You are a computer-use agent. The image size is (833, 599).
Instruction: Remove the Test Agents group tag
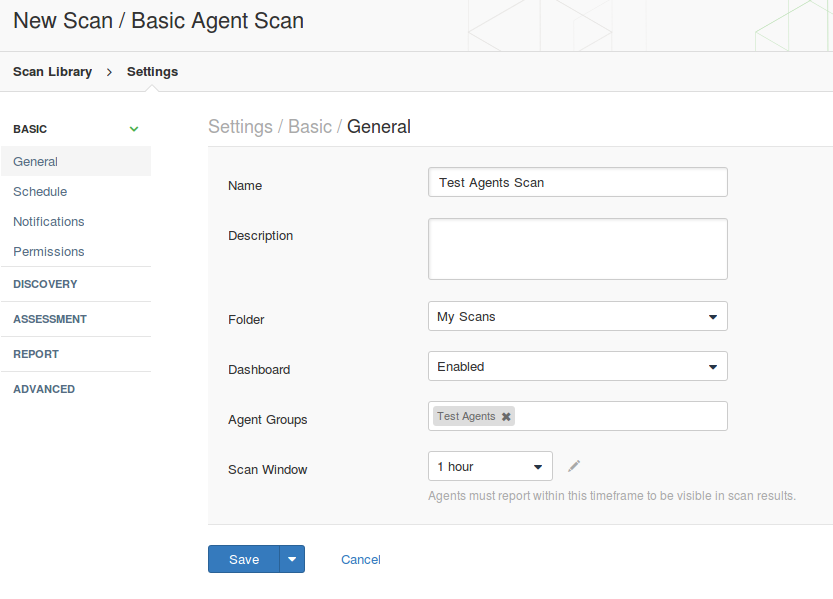(x=506, y=417)
